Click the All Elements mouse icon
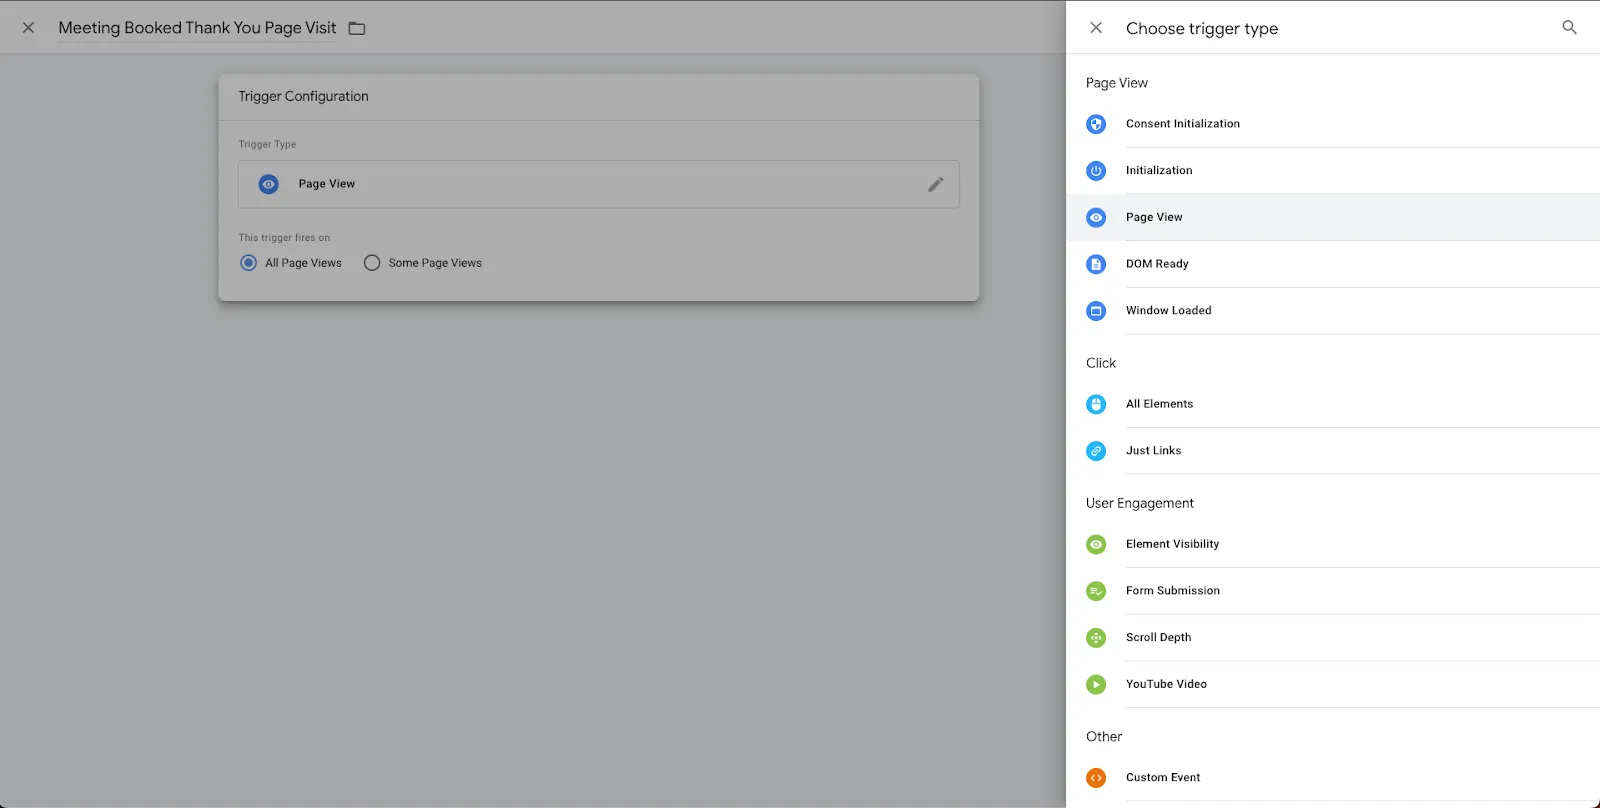Image resolution: width=1600 pixels, height=808 pixels. tap(1096, 404)
